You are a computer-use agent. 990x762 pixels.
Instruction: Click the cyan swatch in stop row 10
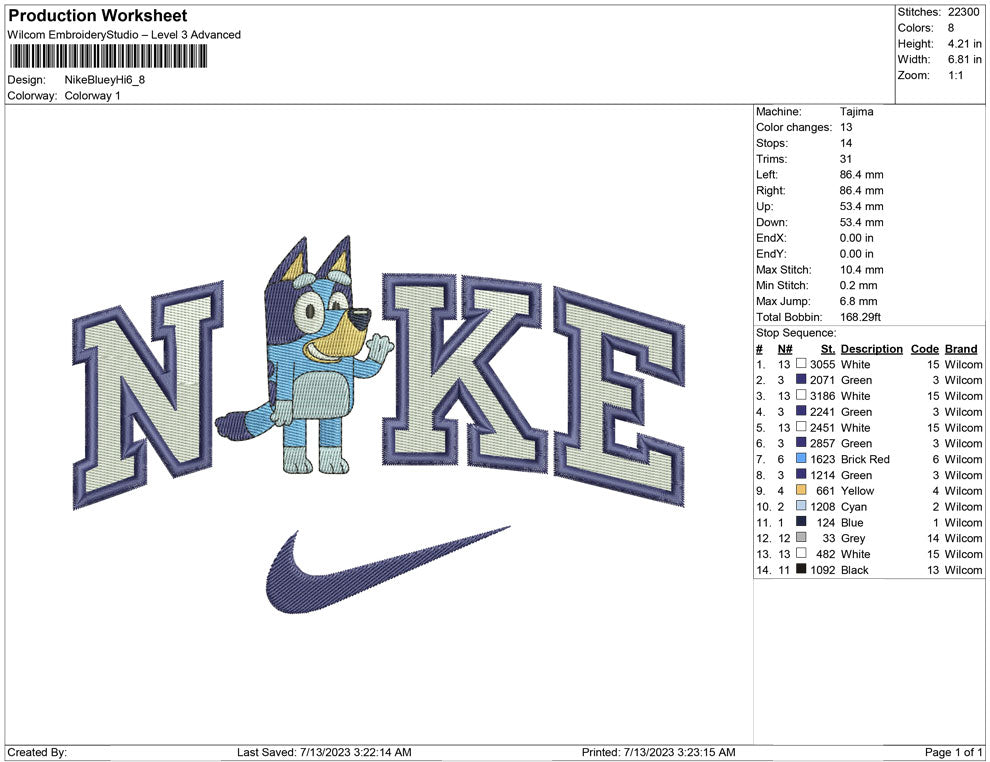click(x=801, y=506)
